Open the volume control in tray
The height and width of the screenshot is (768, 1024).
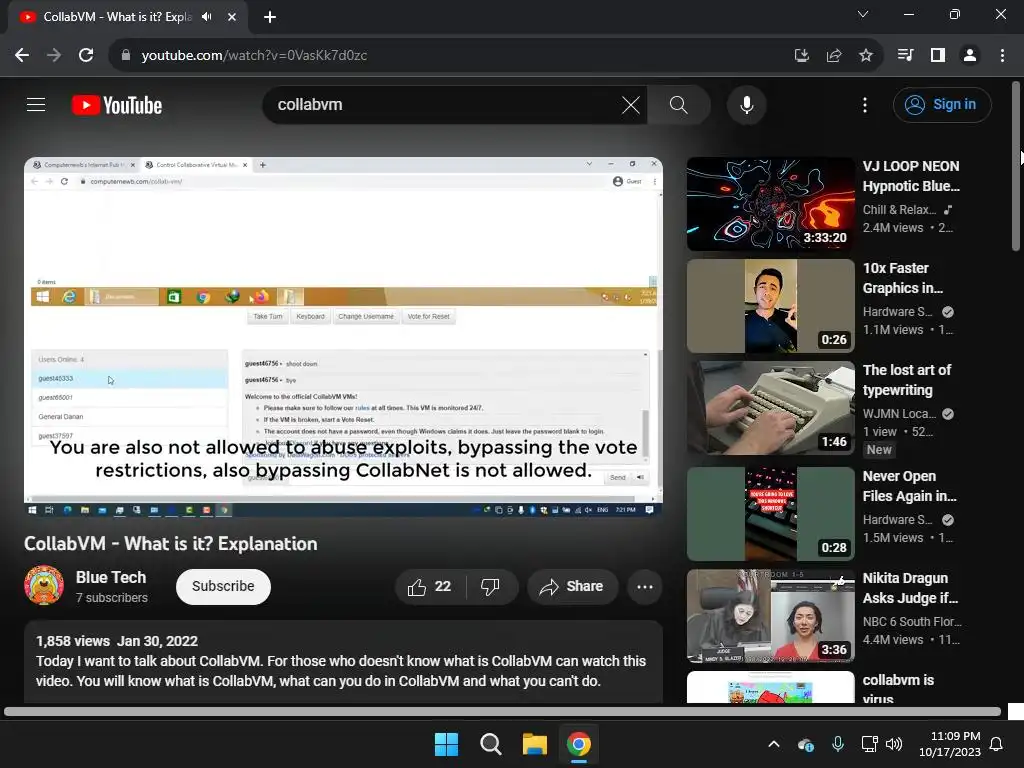(x=894, y=744)
